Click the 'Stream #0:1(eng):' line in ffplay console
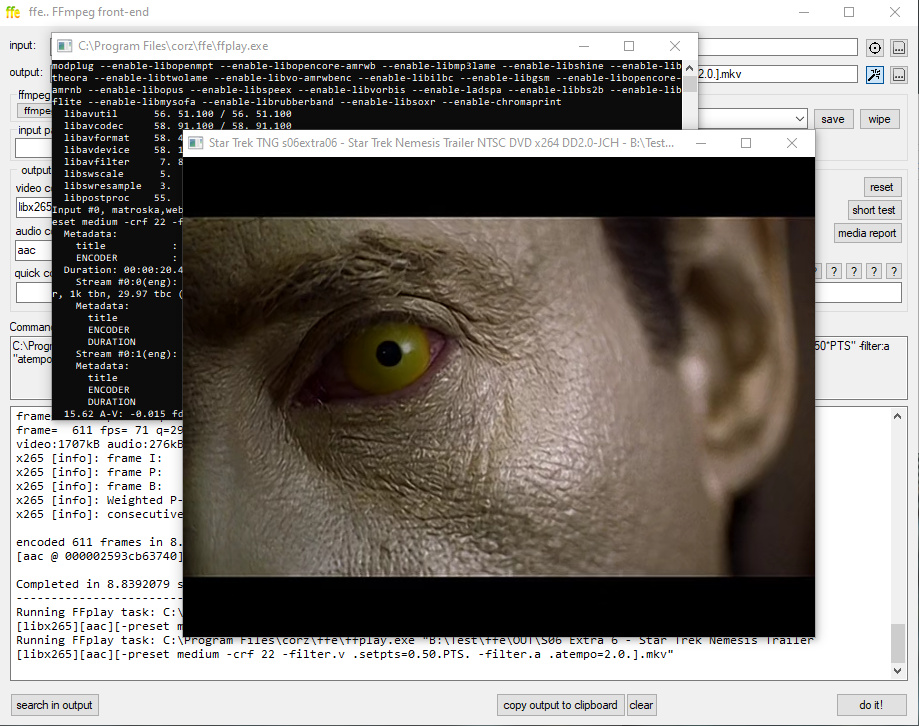The image size is (919, 726). (126, 354)
